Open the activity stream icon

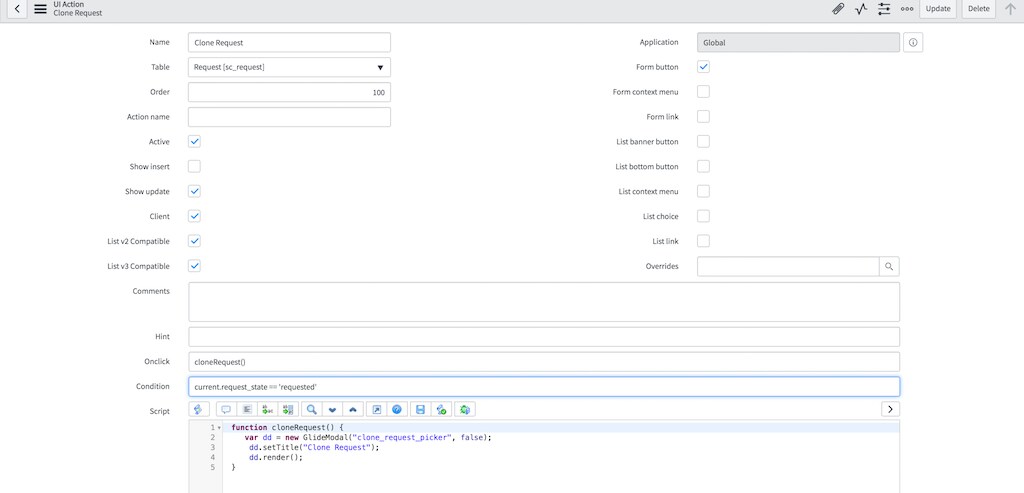tap(861, 9)
